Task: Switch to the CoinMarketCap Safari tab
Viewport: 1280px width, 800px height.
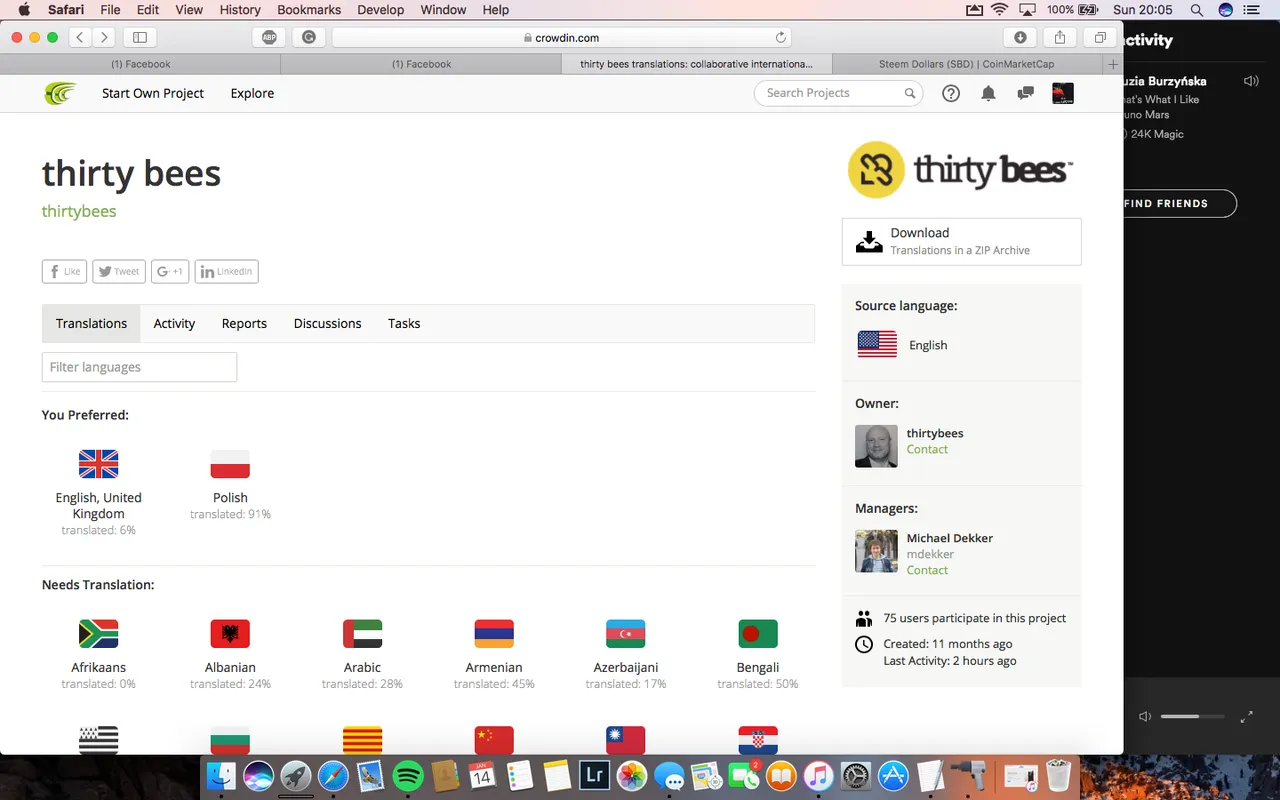Action: point(965,64)
